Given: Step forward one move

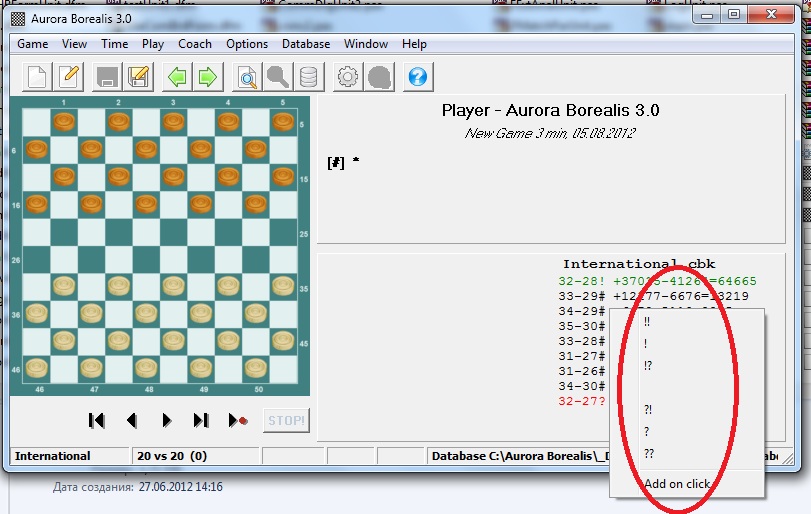Looking at the screenshot, I should pos(167,421).
